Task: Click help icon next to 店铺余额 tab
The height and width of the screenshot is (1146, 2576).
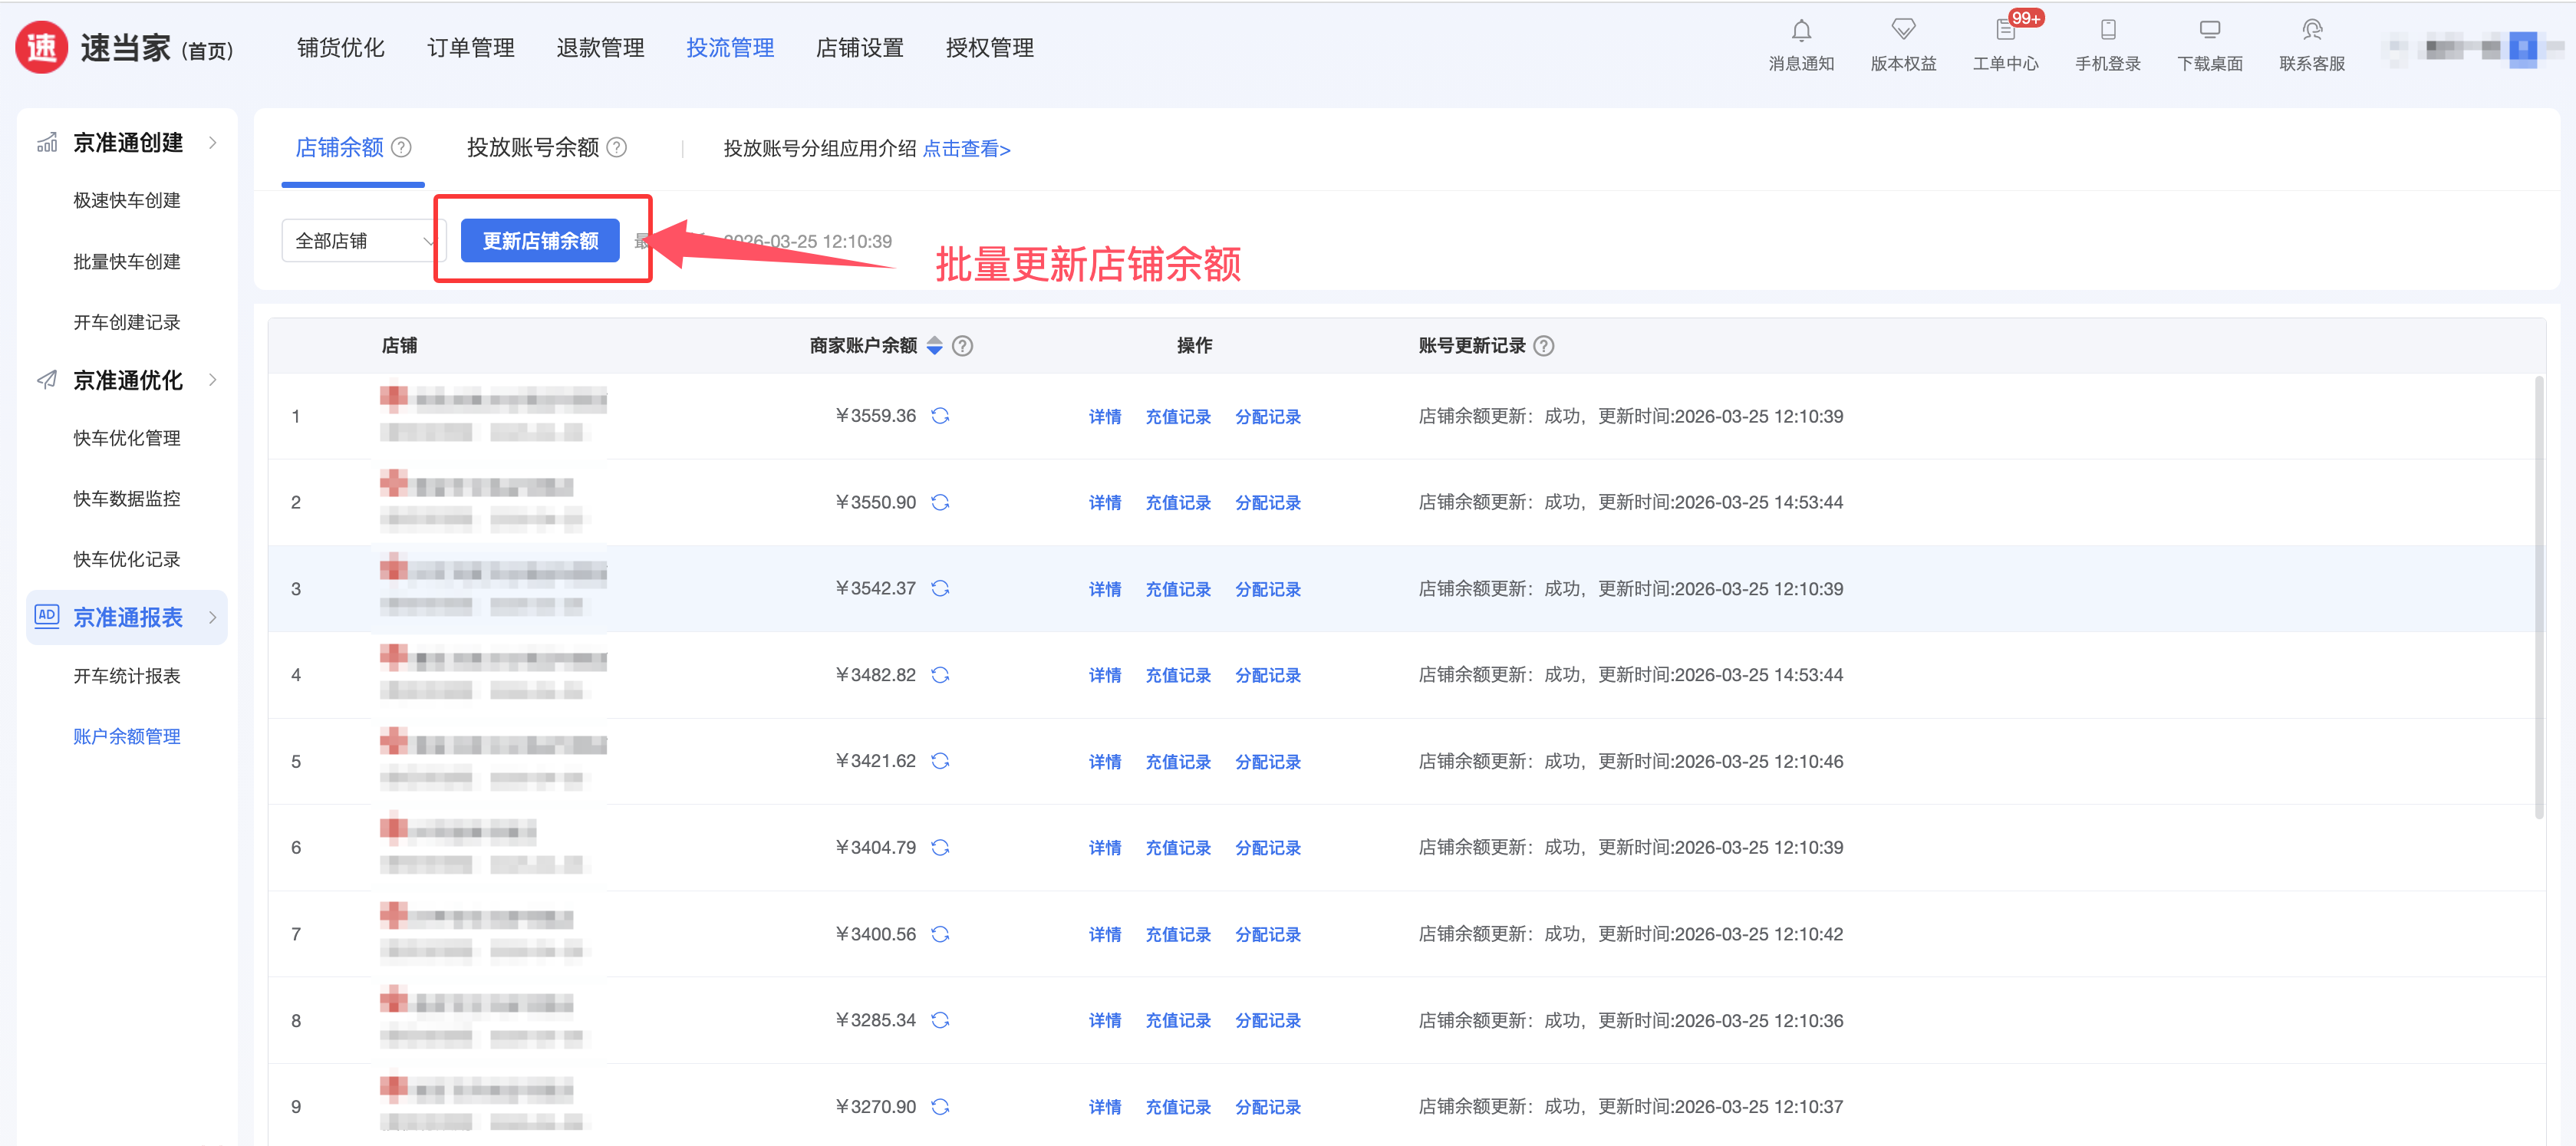Action: [x=401, y=148]
